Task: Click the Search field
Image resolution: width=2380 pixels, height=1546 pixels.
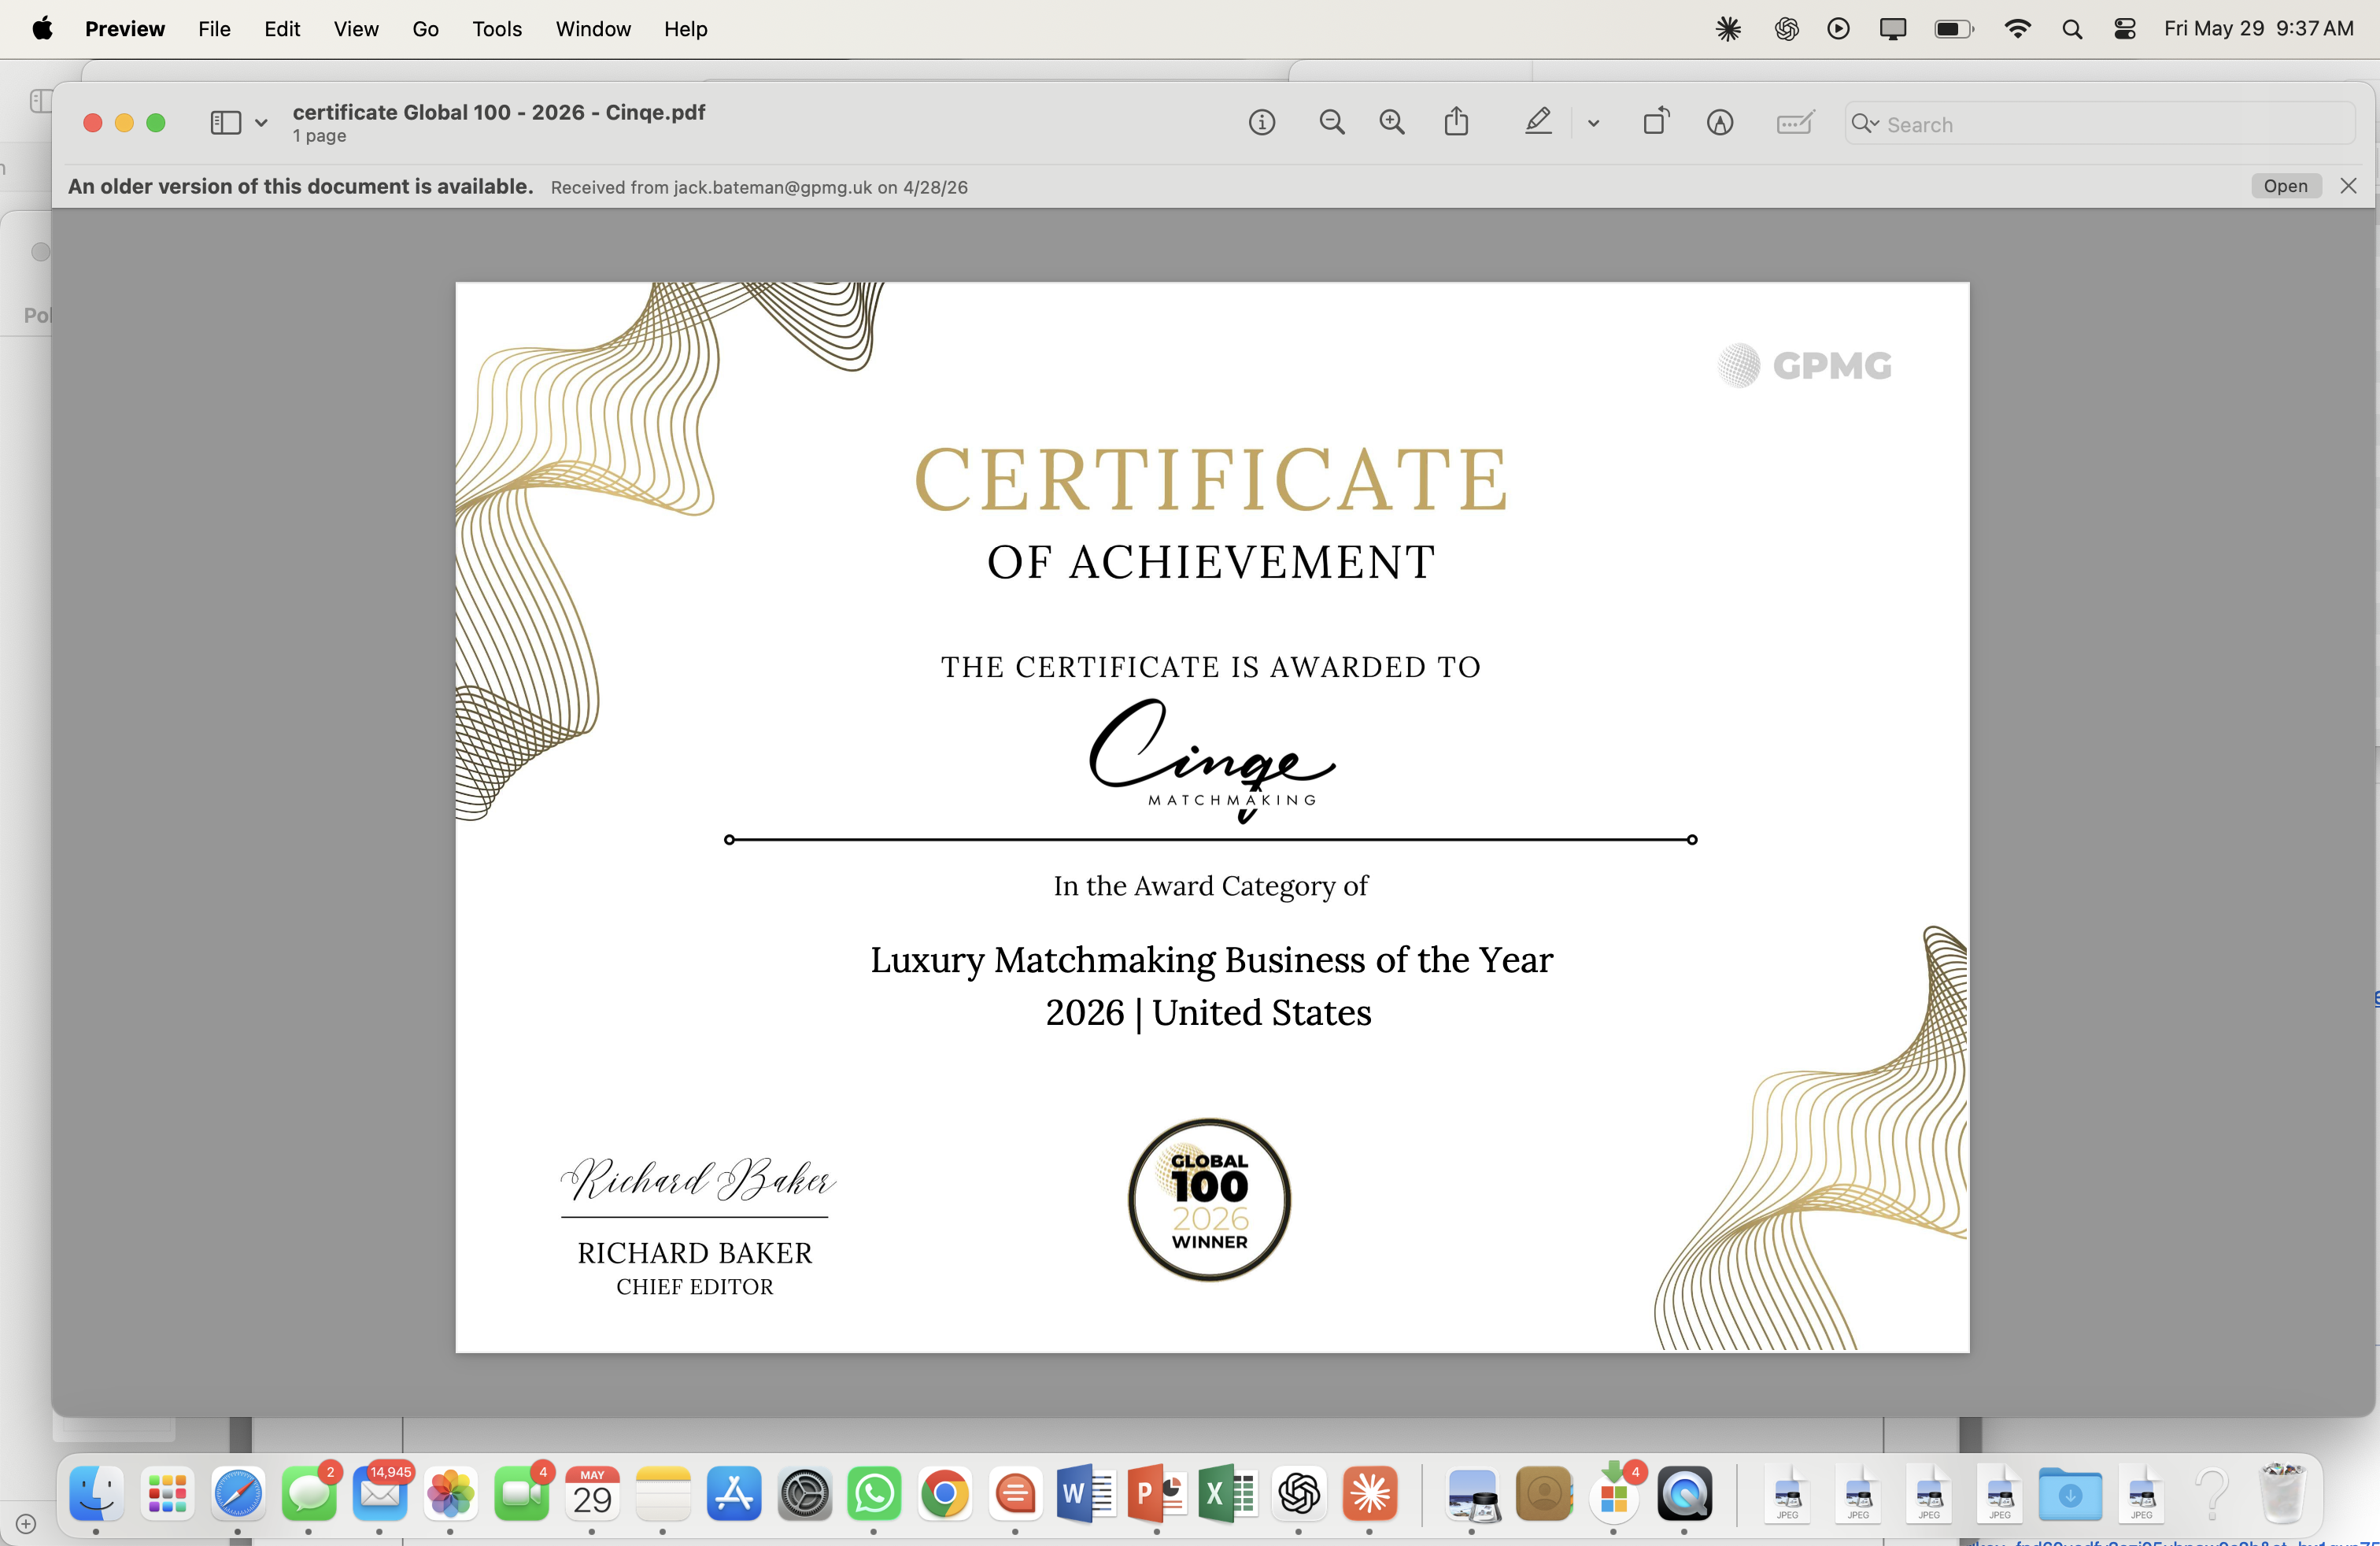Action: pyautogui.click(x=2100, y=124)
